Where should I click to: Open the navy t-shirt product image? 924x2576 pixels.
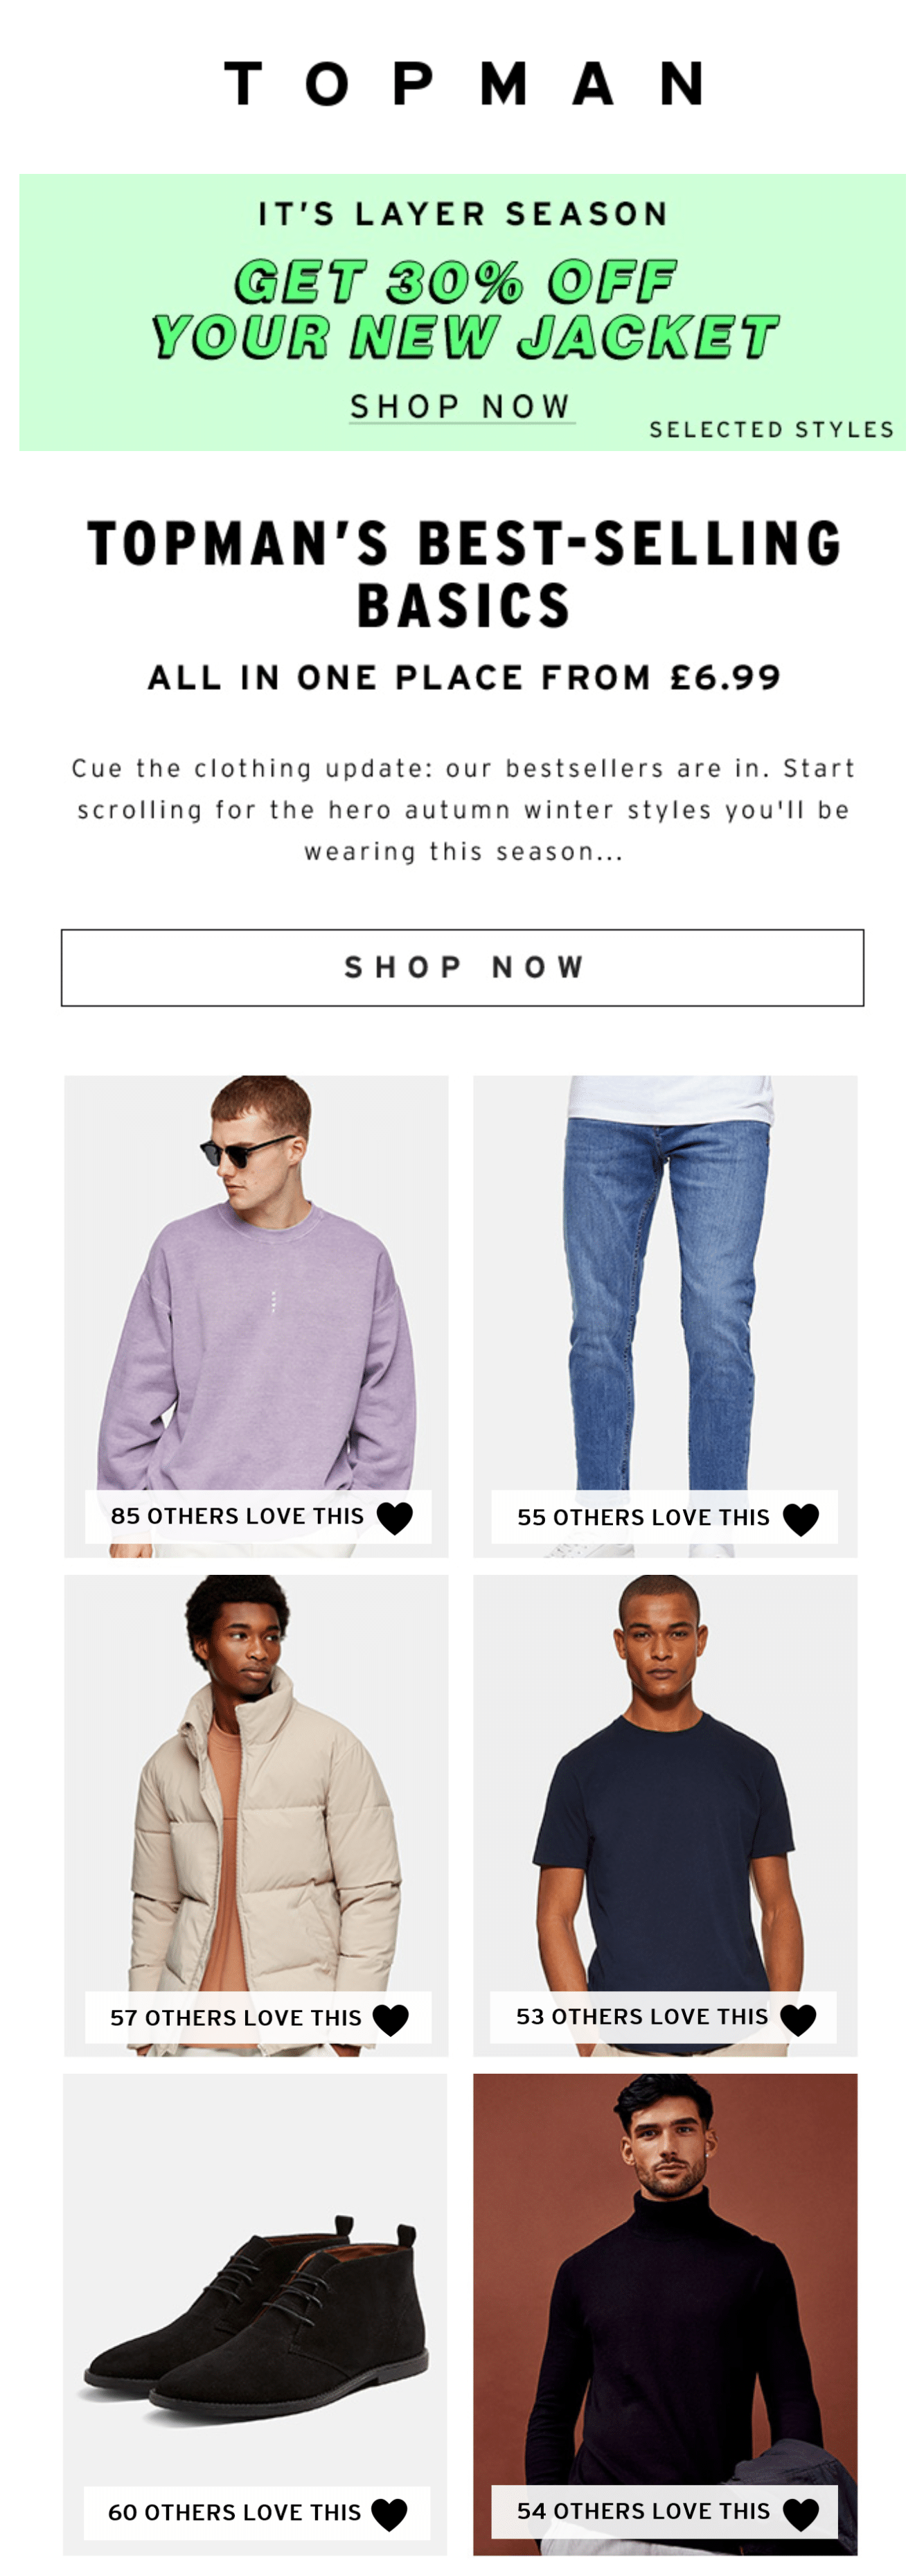click(665, 1815)
